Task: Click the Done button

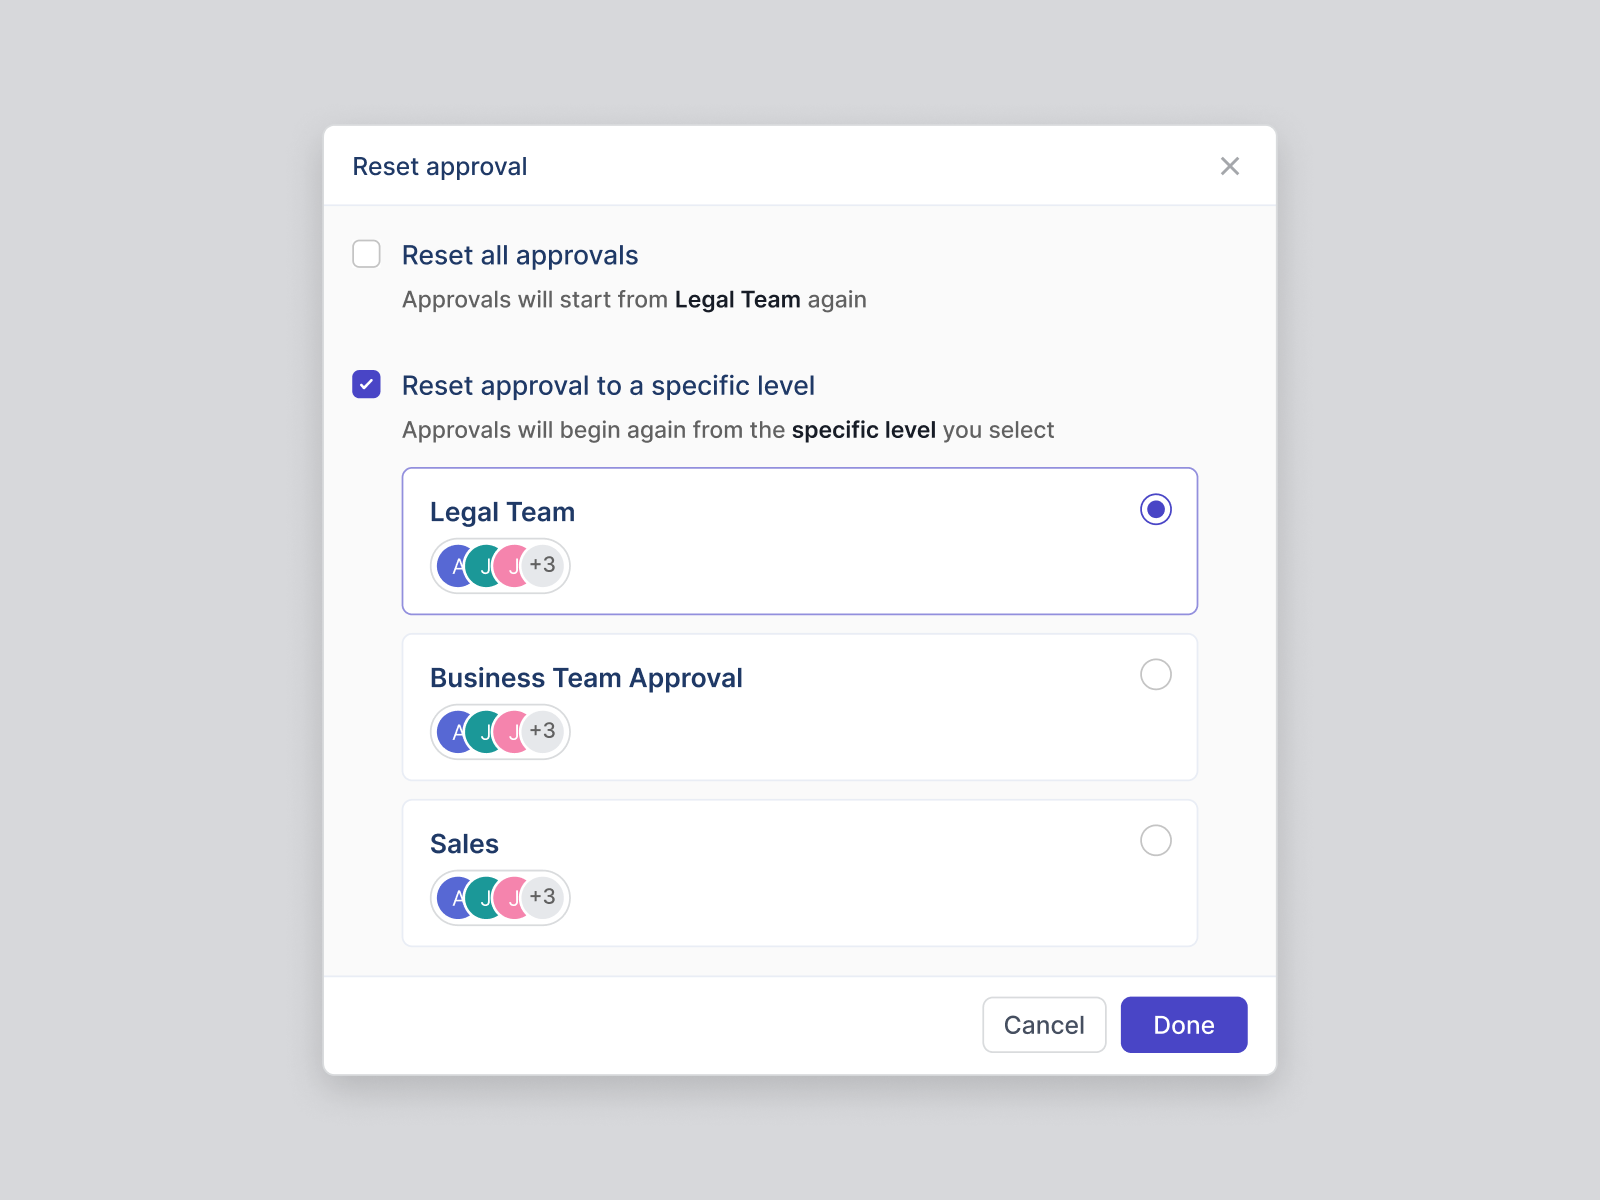Action: (1184, 1024)
